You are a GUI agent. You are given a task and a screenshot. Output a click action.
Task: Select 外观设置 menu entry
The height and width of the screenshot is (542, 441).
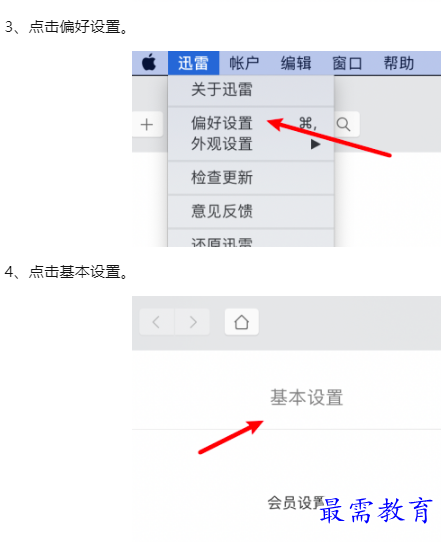(x=251, y=144)
